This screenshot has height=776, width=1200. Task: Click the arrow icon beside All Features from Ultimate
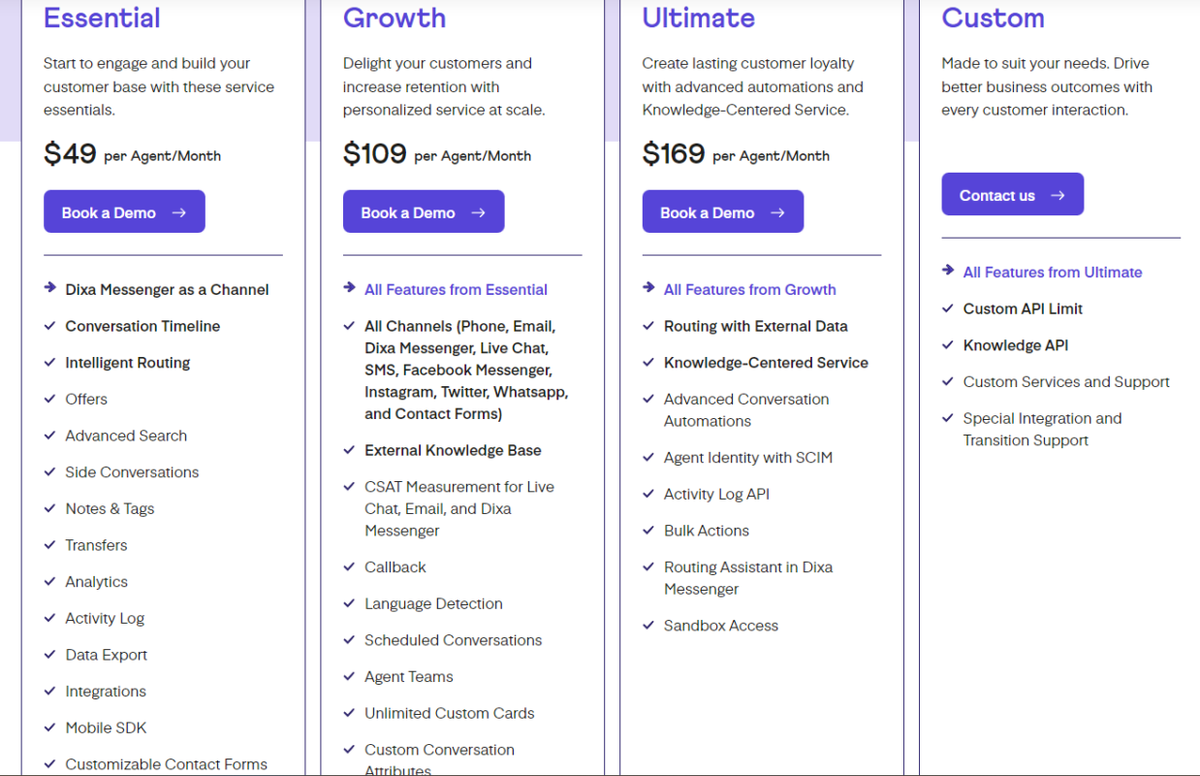click(x=947, y=270)
